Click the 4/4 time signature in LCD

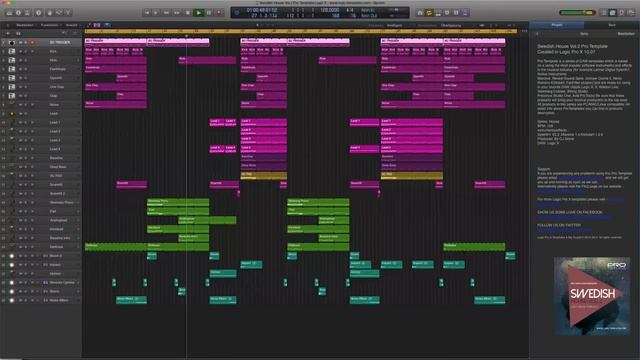point(350,10)
